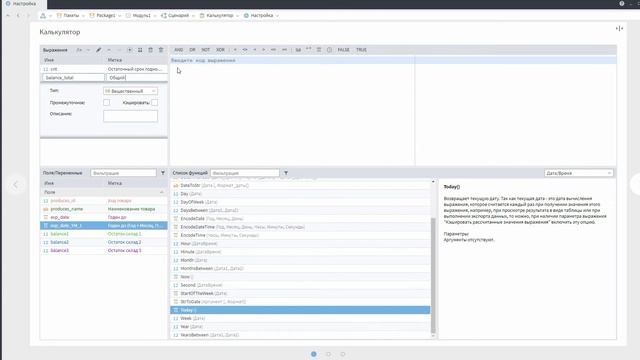Insert the NOT operator
Viewport: 640px width, 360px height.
pyautogui.click(x=206, y=50)
